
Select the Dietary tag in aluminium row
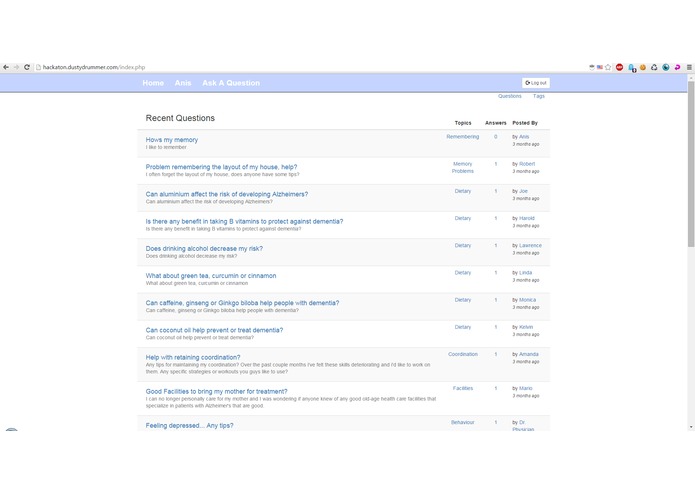pyautogui.click(x=463, y=191)
